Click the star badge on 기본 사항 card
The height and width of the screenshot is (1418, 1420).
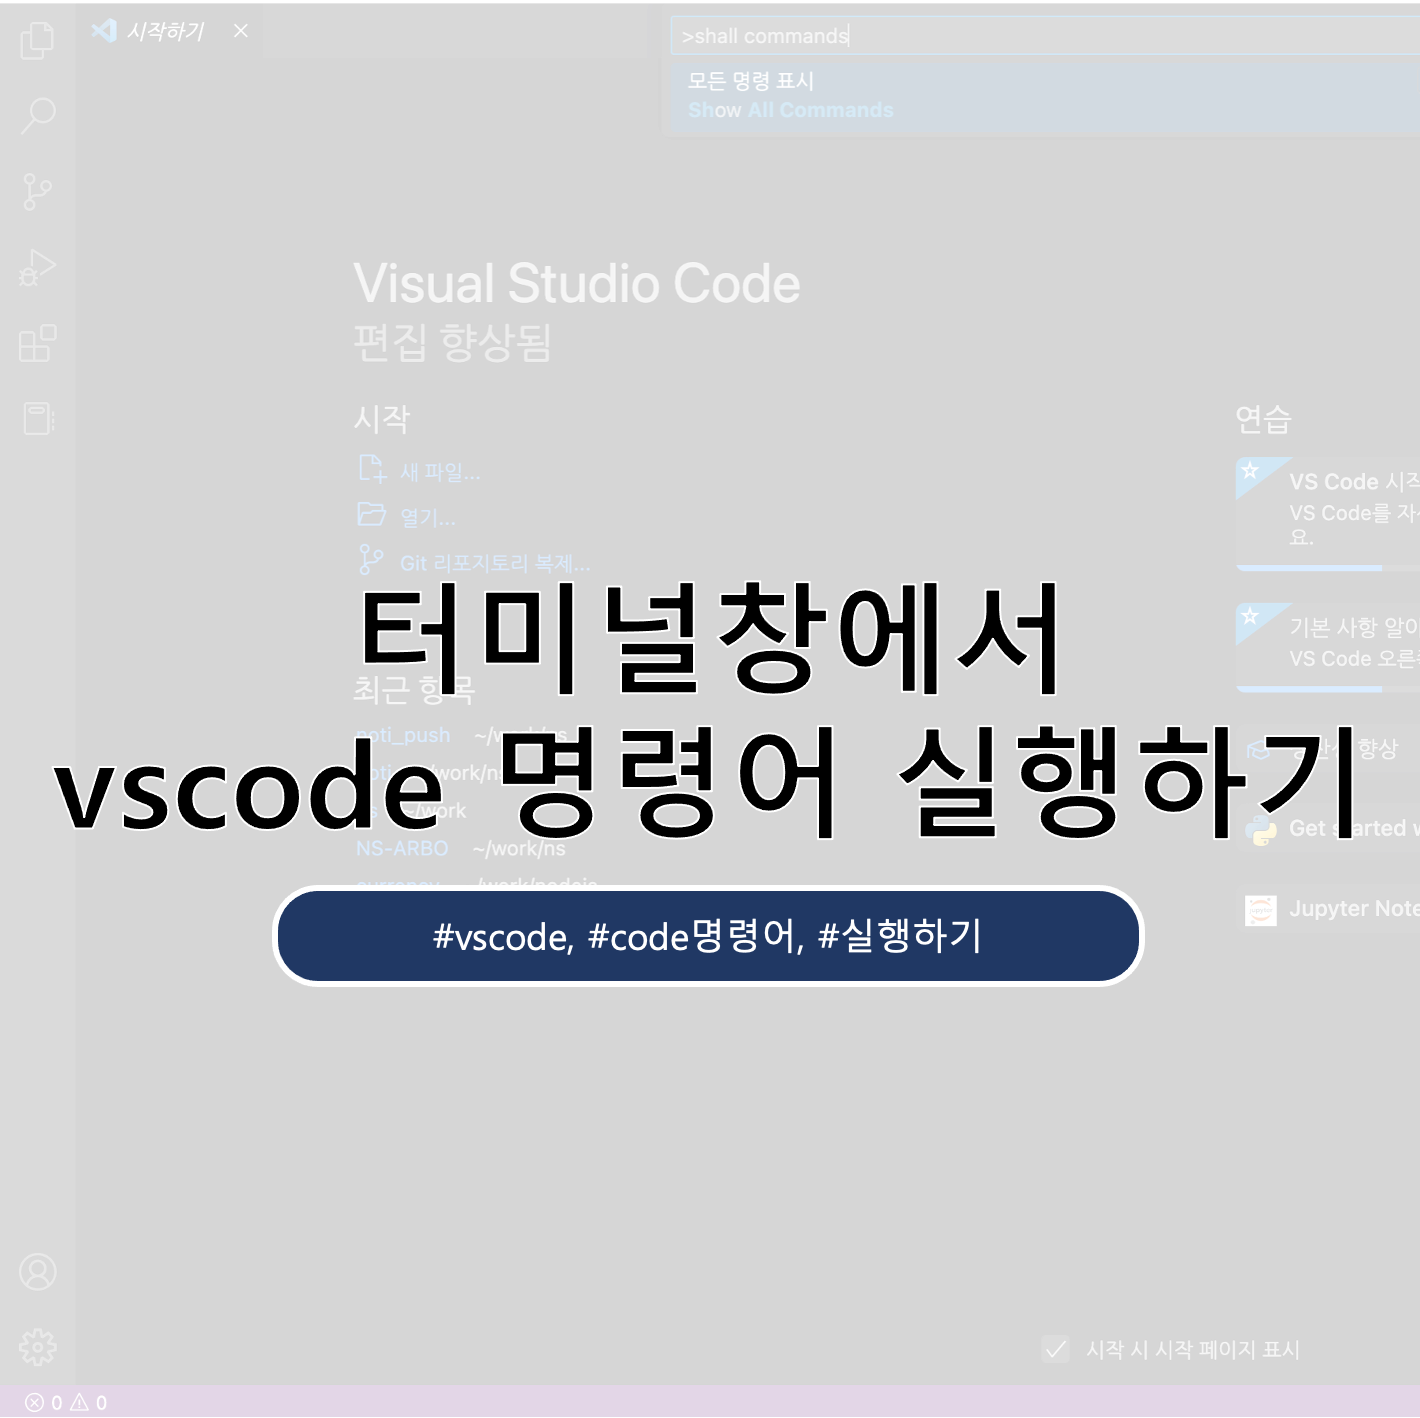[x=1250, y=615]
